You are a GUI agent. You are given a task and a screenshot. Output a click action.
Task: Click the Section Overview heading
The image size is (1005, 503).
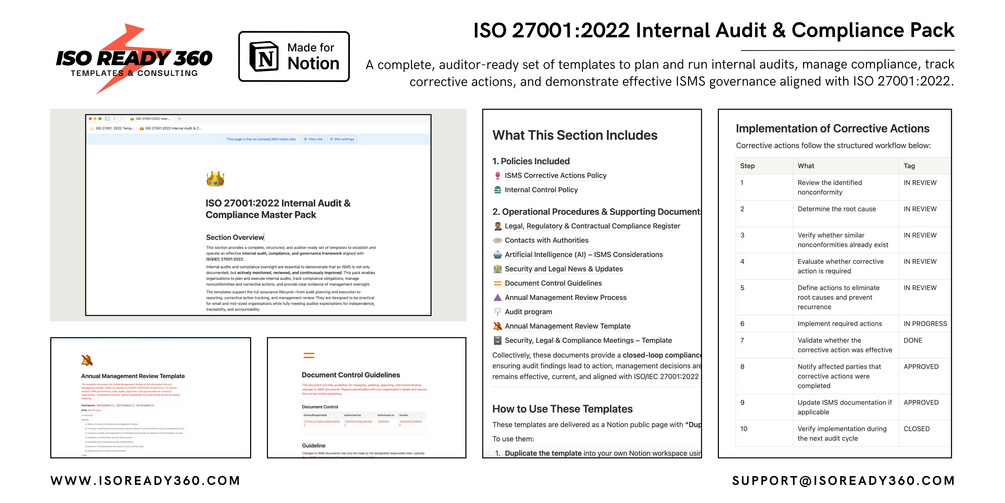(x=235, y=237)
